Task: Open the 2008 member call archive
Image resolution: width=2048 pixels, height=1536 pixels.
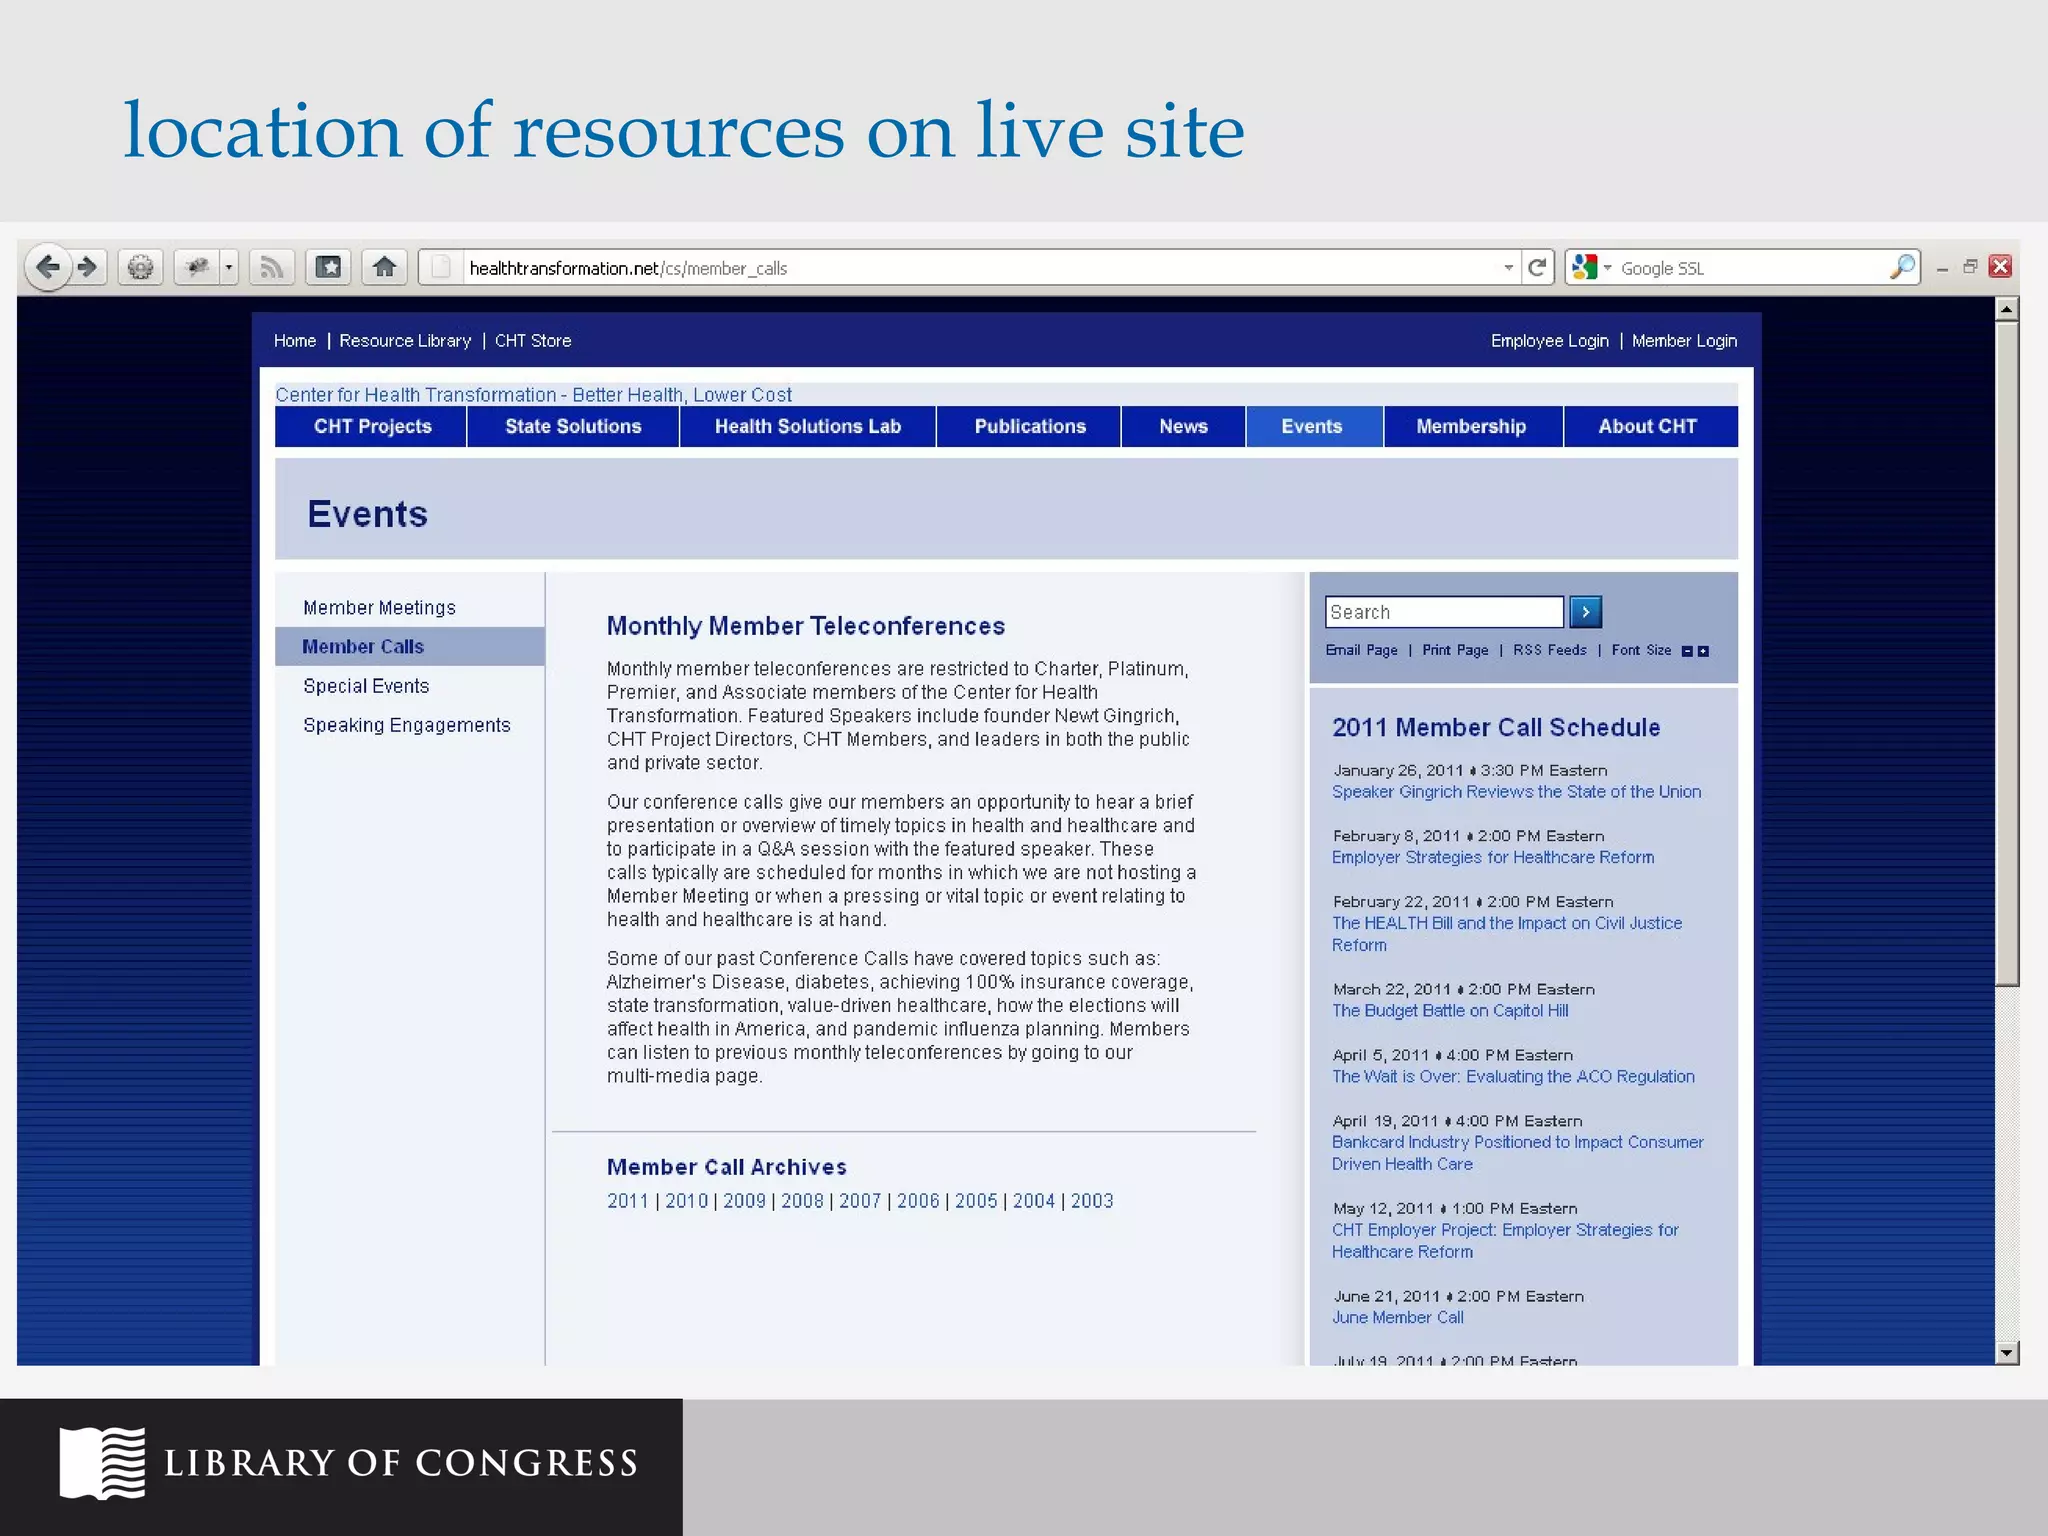Action: [x=802, y=1201]
